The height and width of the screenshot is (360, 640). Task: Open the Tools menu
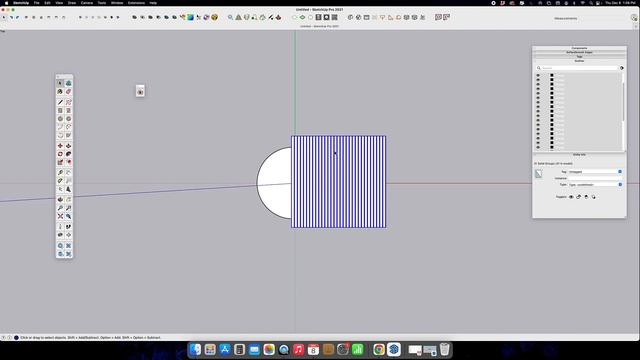click(102, 3)
